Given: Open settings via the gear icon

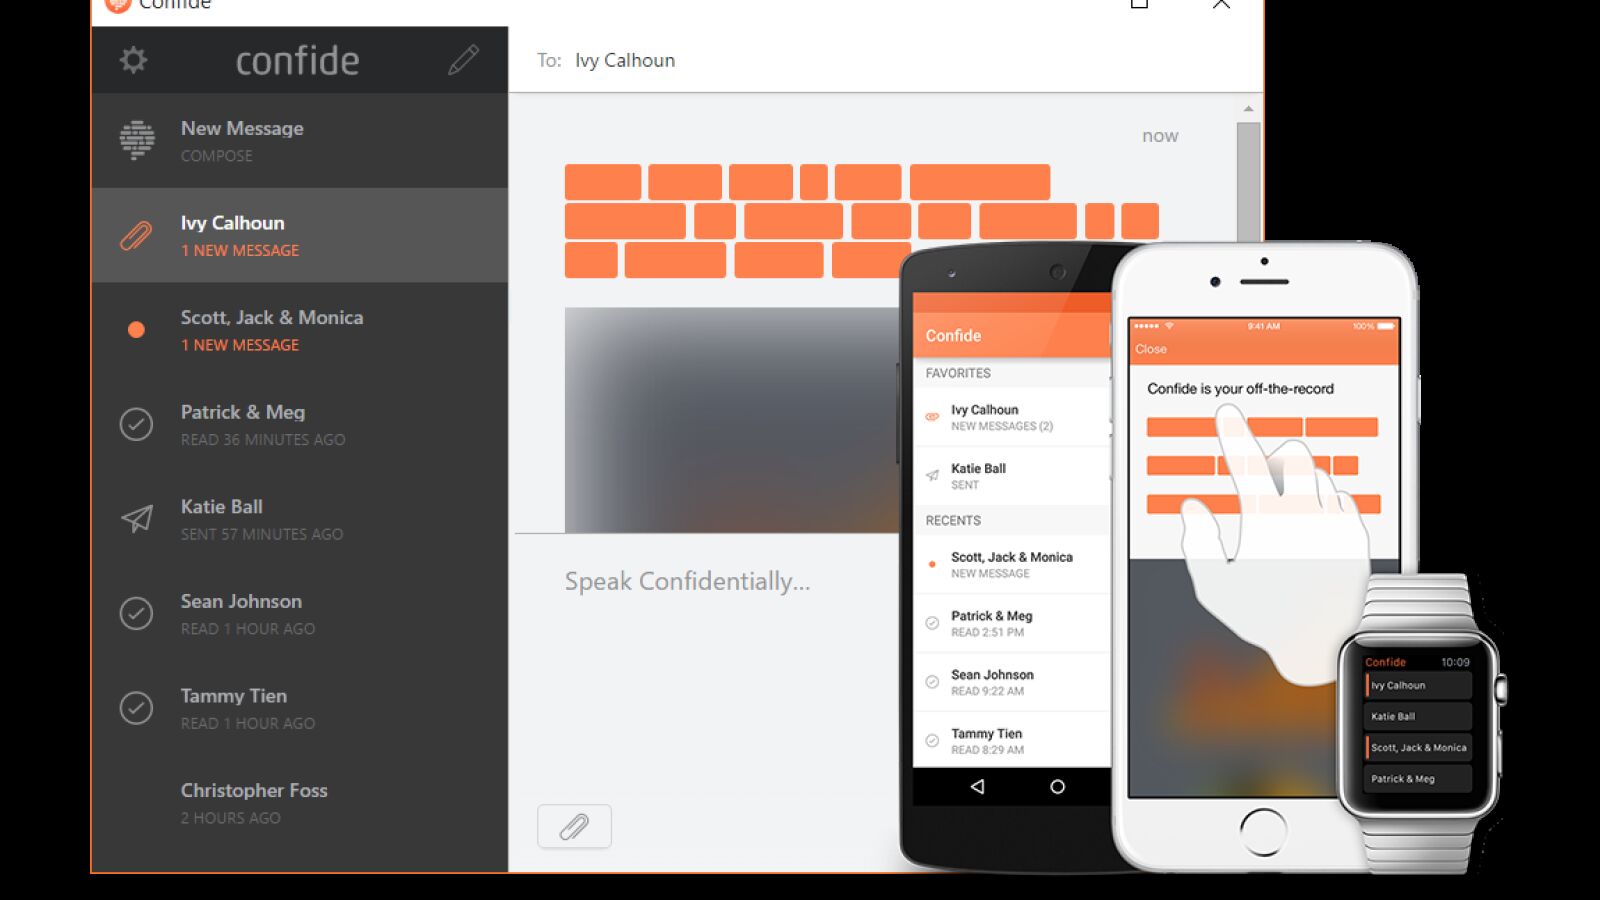Looking at the screenshot, I should 133,60.
